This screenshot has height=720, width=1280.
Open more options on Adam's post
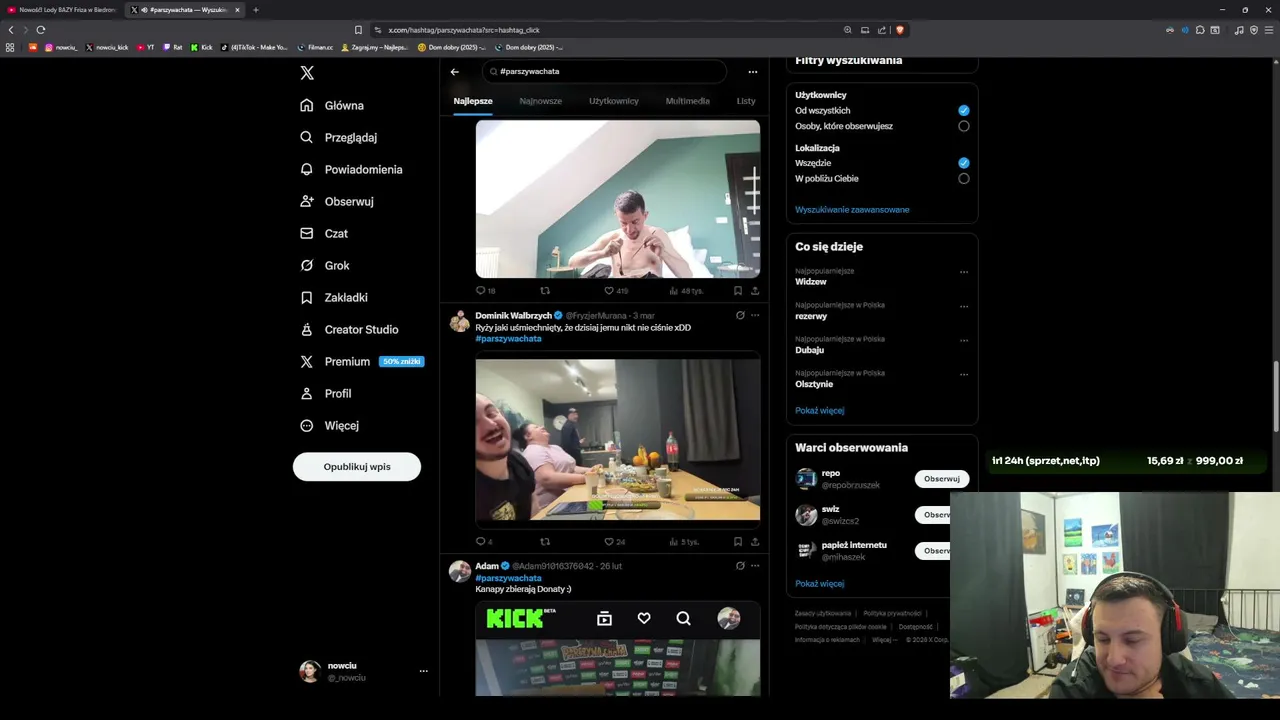point(755,566)
